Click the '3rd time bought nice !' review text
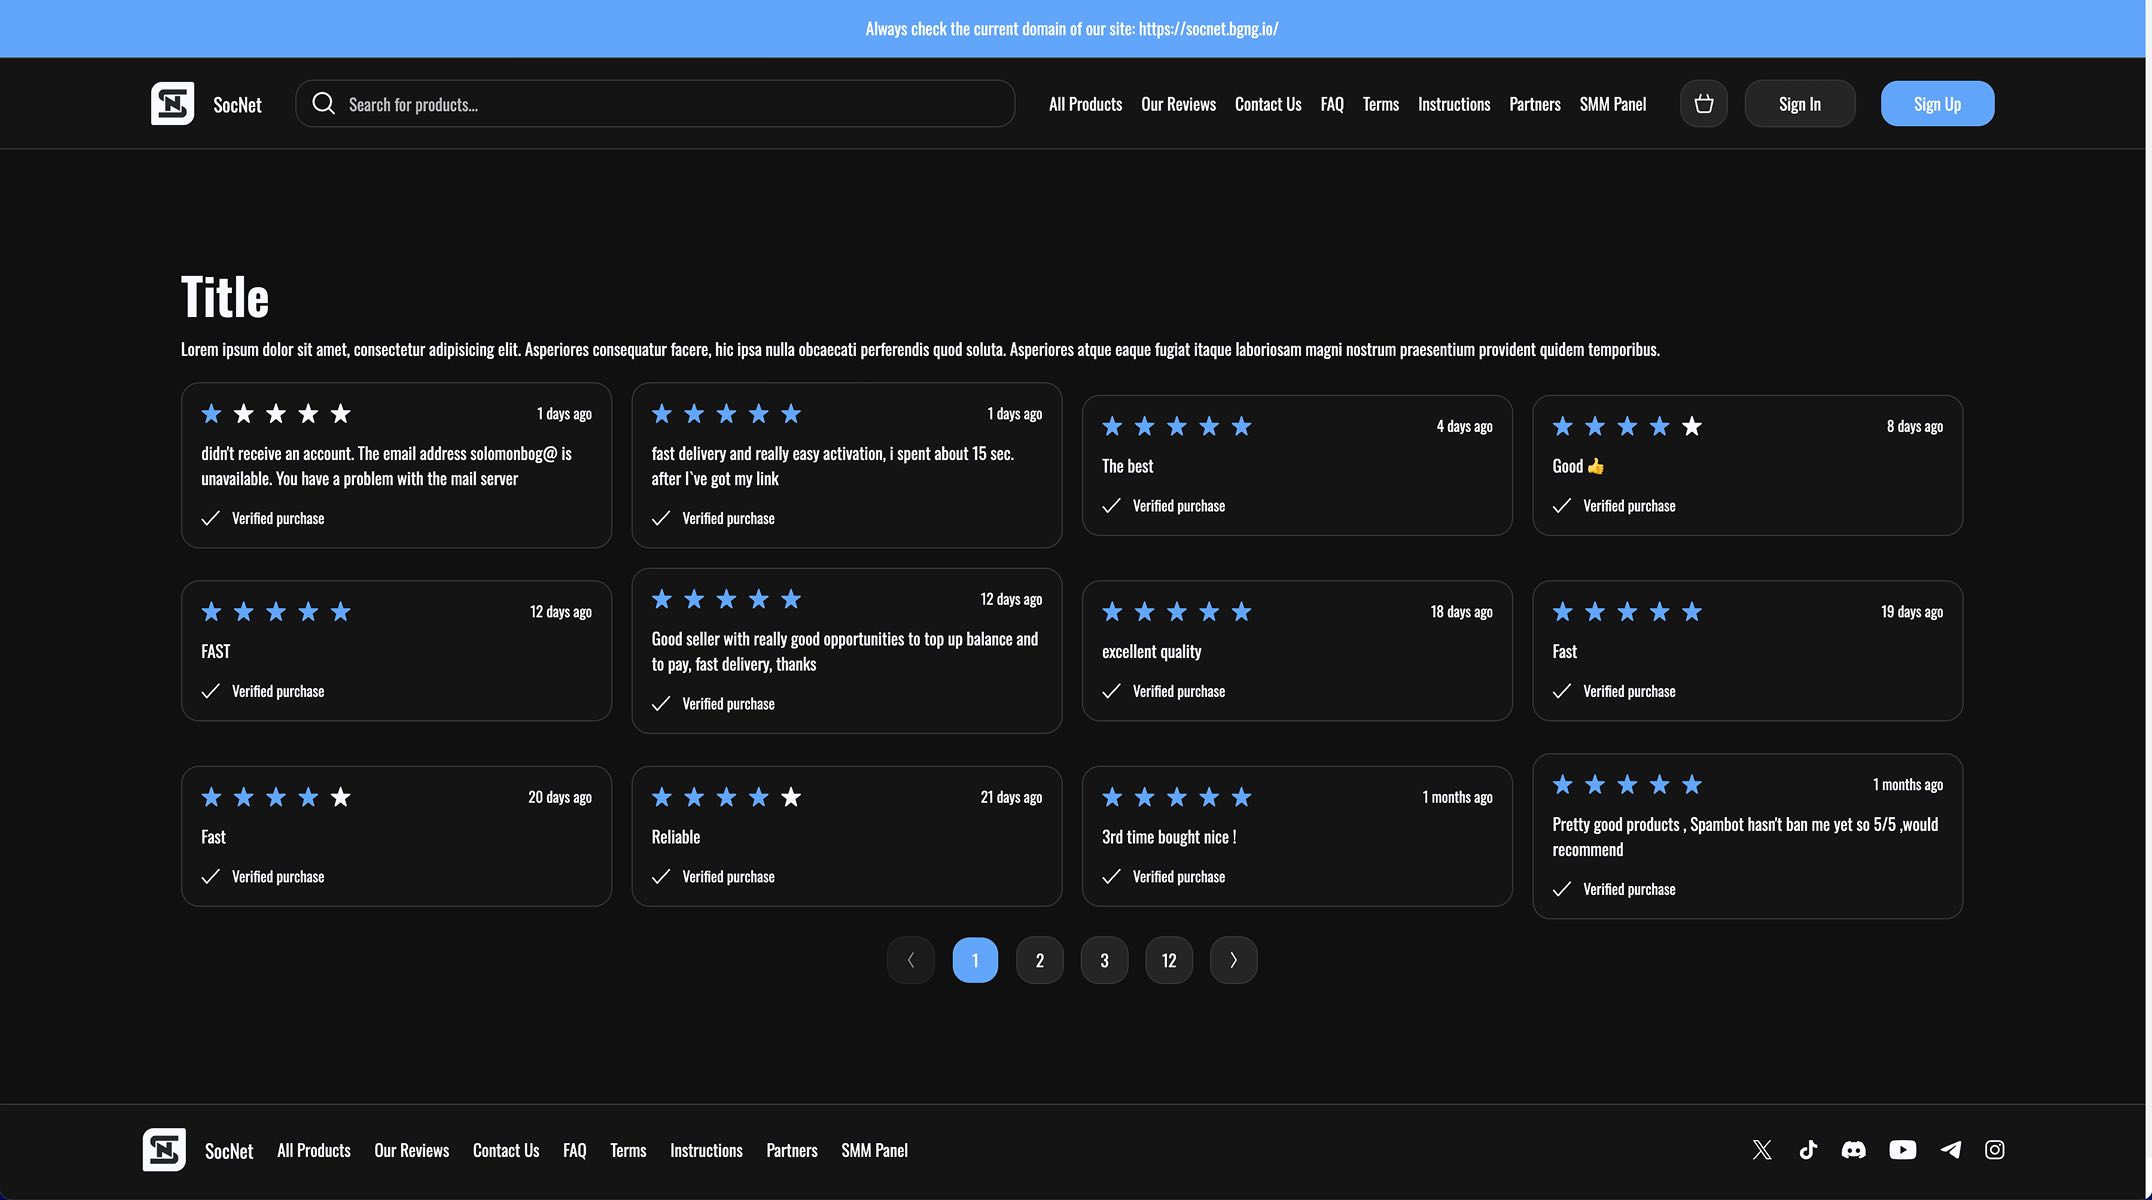 1169,837
